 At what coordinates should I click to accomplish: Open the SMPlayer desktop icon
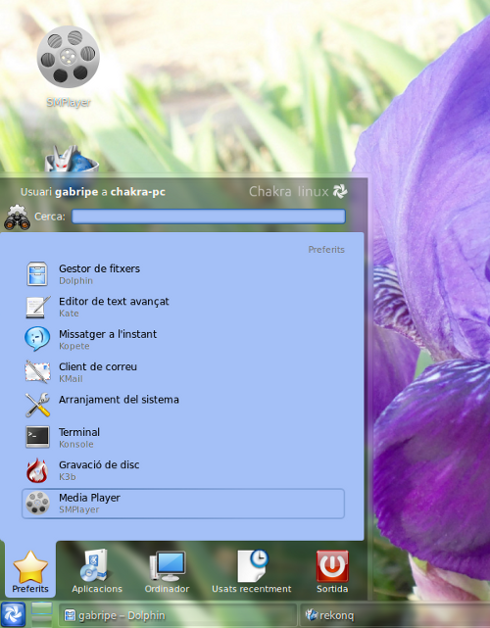(x=68, y=57)
